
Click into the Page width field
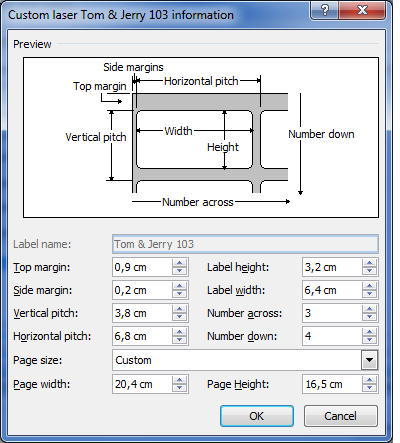[x=143, y=384]
